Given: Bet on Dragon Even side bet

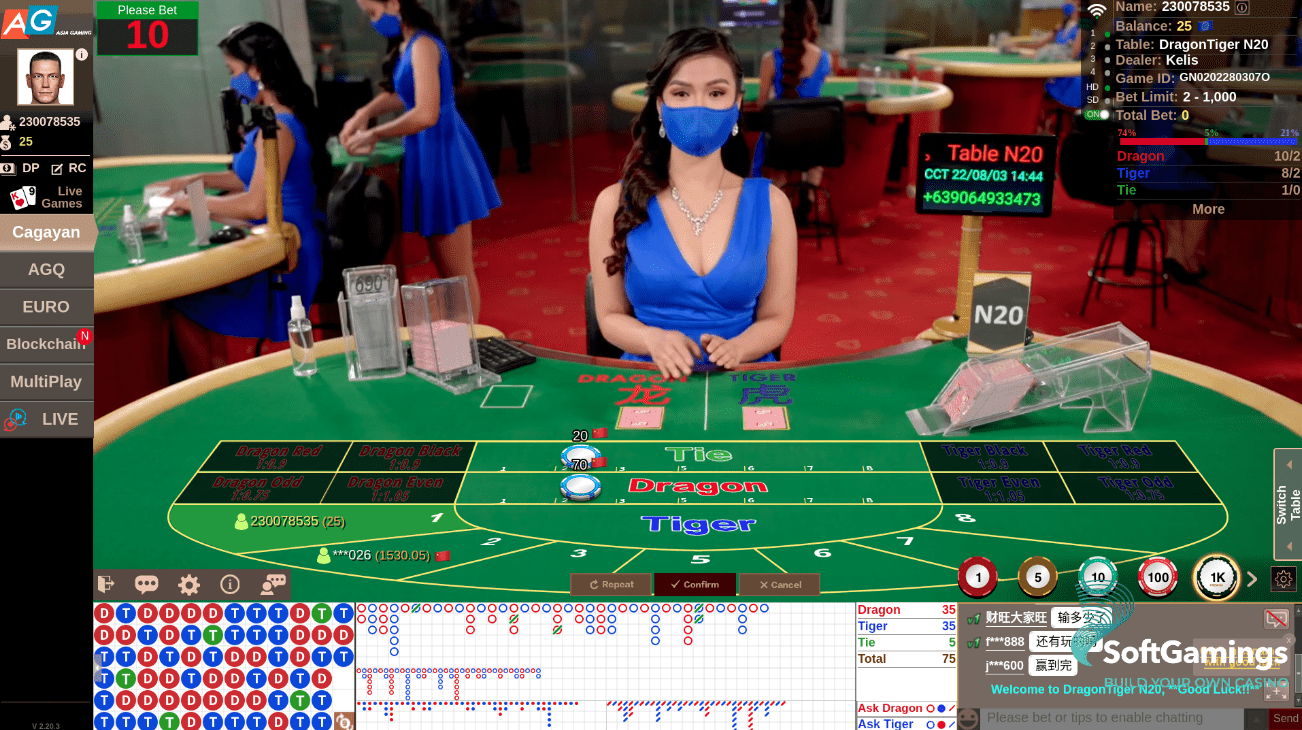Looking at the screenshot, I should coord(393,488).
